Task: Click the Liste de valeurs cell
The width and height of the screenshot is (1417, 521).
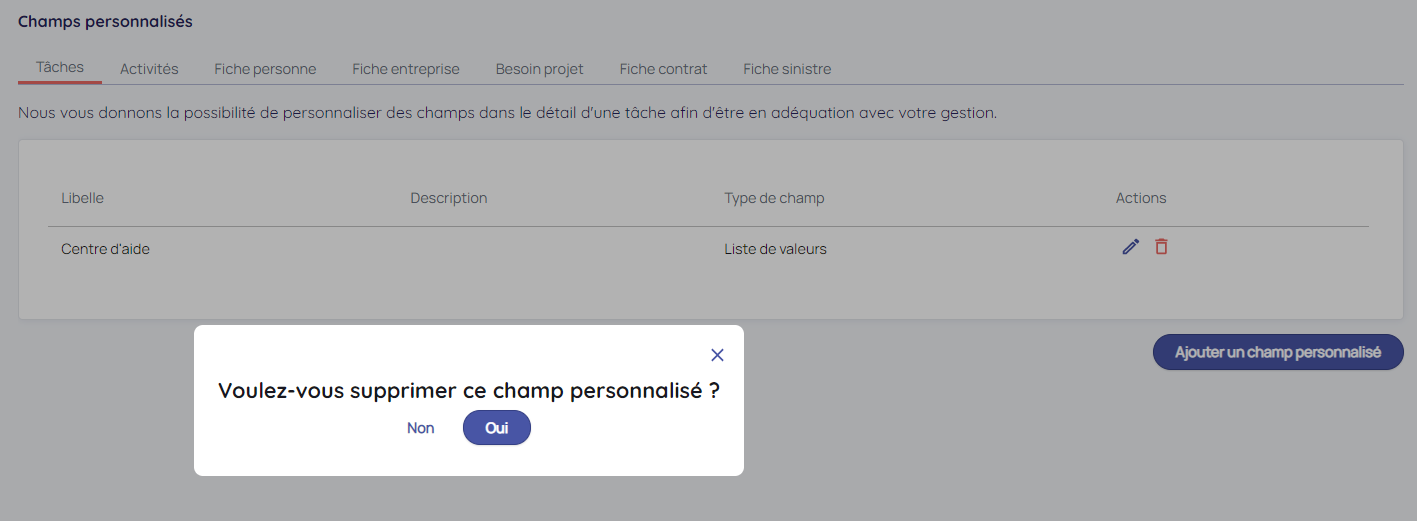Action: (x=775, y=249)
